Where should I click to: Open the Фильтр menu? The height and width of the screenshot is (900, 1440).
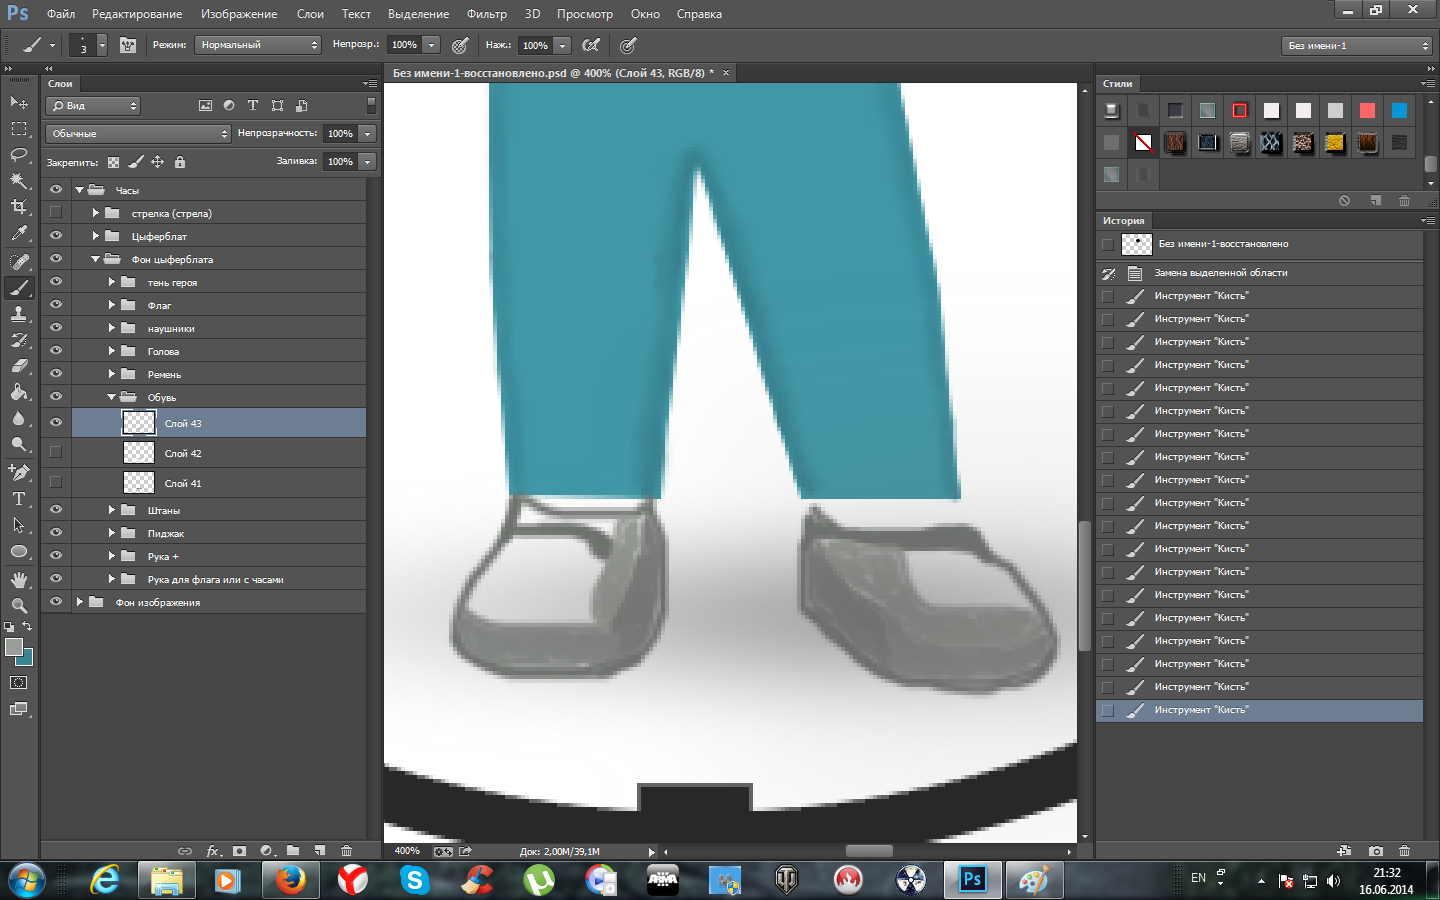click(487, 14)
